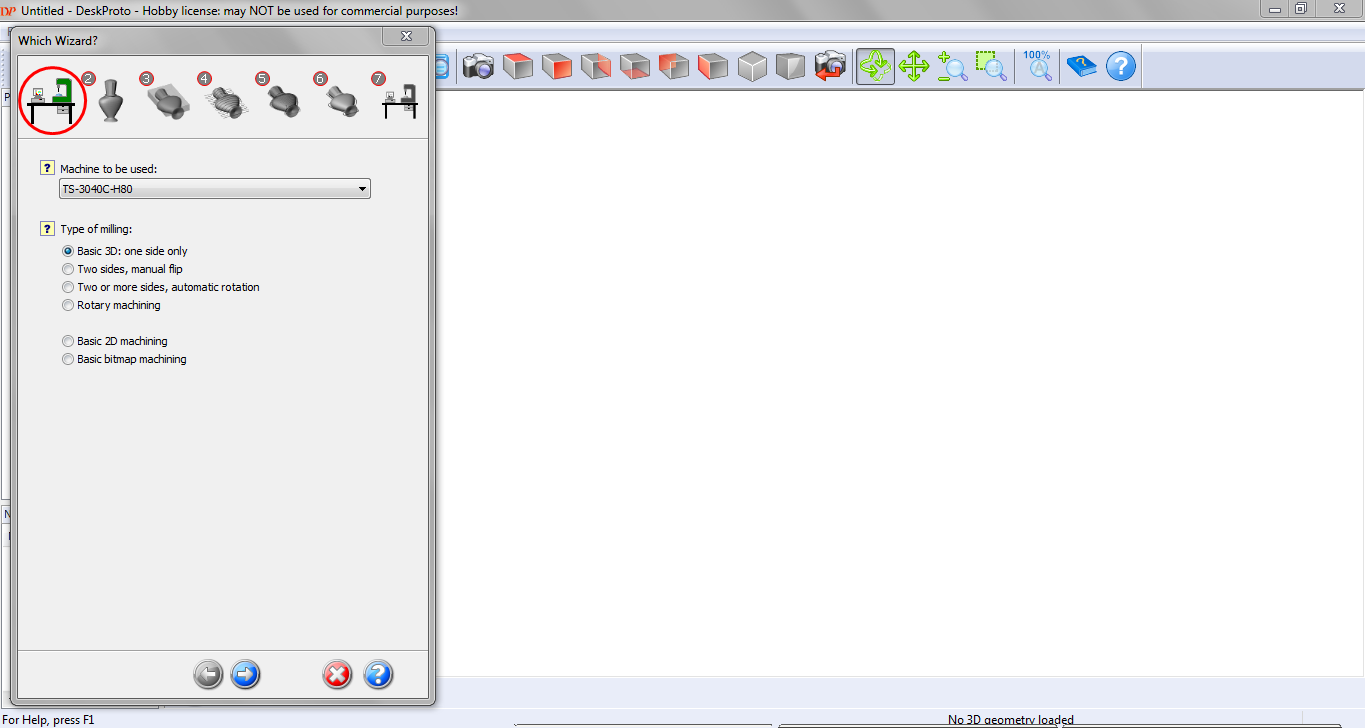Image resolution: width=1365 pixels, height=728 pixels.
Task: Click the question mark beside Type of milling
Action: click(46, 228)
